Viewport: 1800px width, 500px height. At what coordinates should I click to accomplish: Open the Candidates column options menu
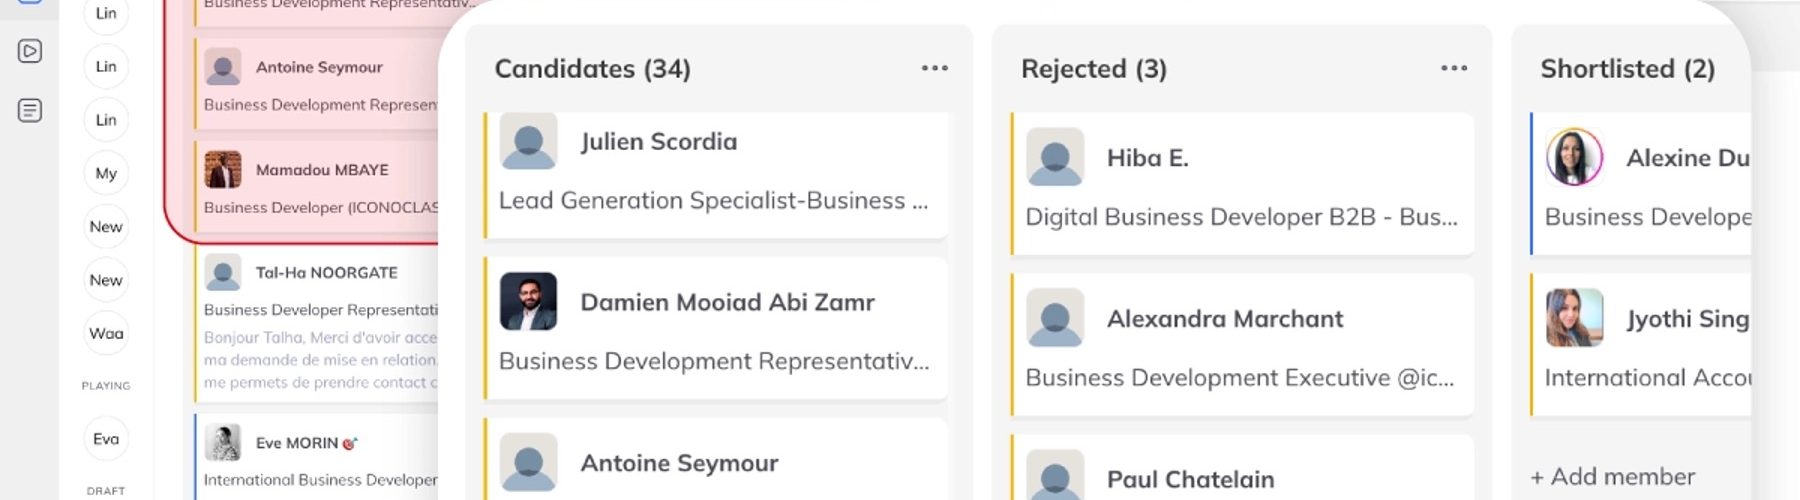(x=934, y=68)
